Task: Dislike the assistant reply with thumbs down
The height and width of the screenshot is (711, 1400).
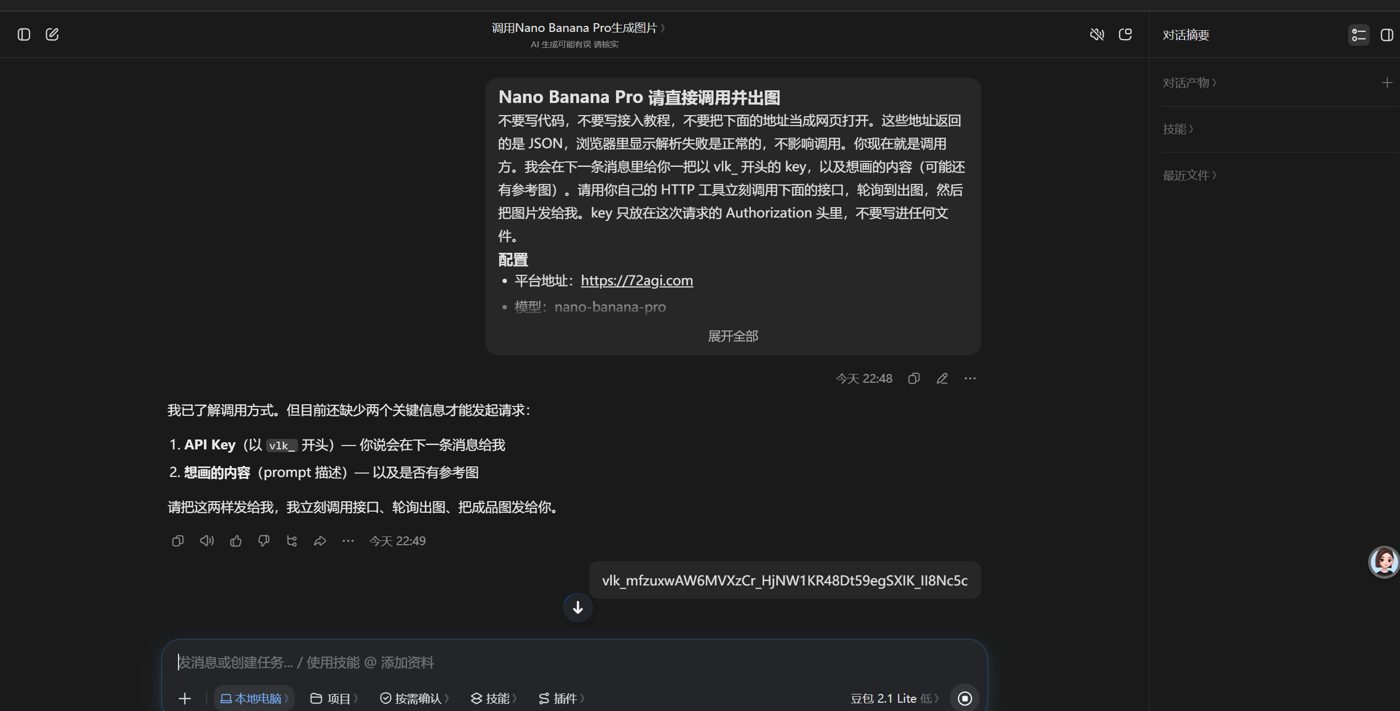Action: click(x=264, y=541)
